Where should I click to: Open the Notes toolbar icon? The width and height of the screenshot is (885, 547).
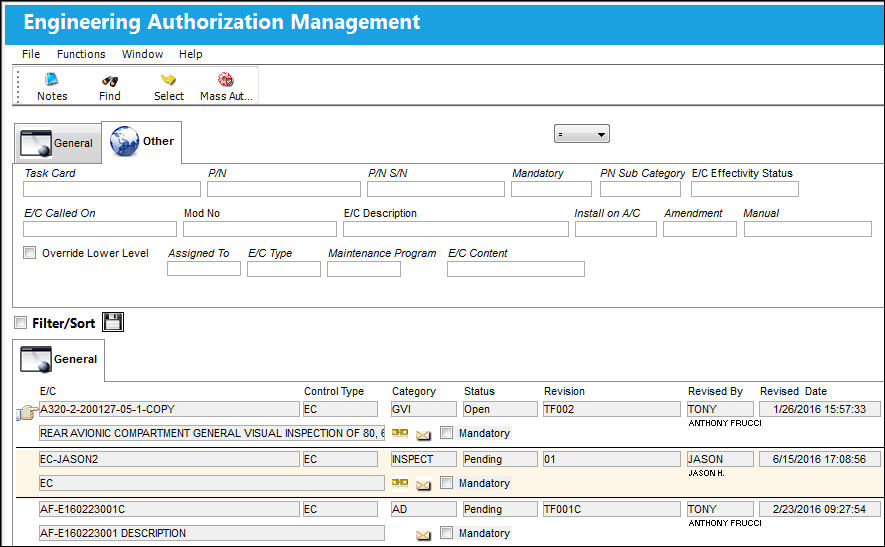[x=52, y=80]
